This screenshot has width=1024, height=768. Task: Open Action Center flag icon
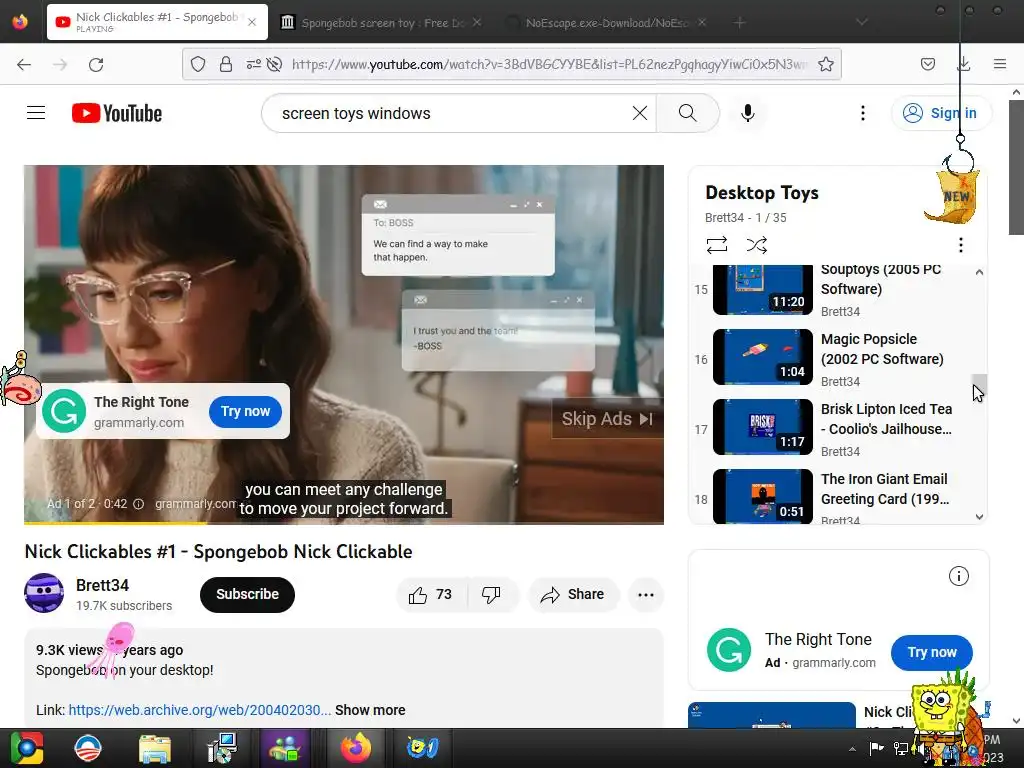(x=876, y=748)
